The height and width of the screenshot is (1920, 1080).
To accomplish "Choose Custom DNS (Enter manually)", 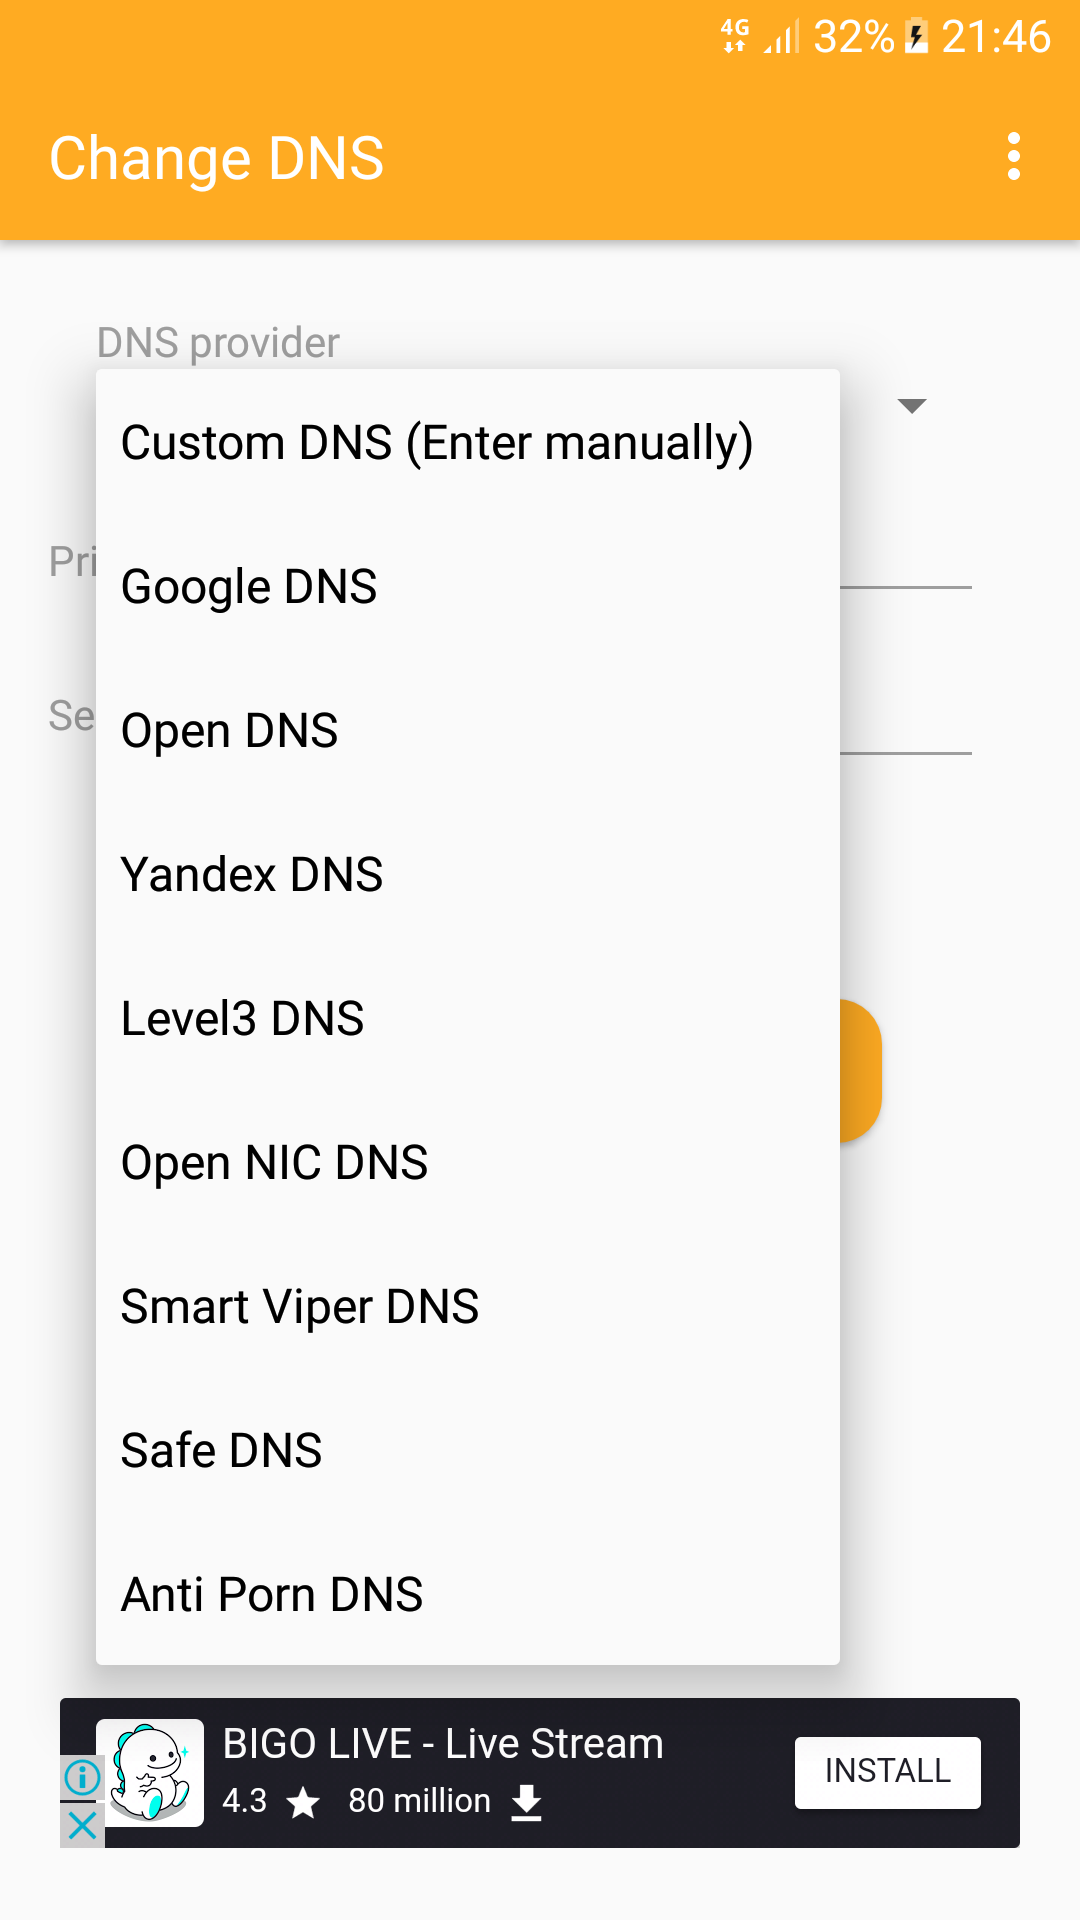I will [437, 442].
